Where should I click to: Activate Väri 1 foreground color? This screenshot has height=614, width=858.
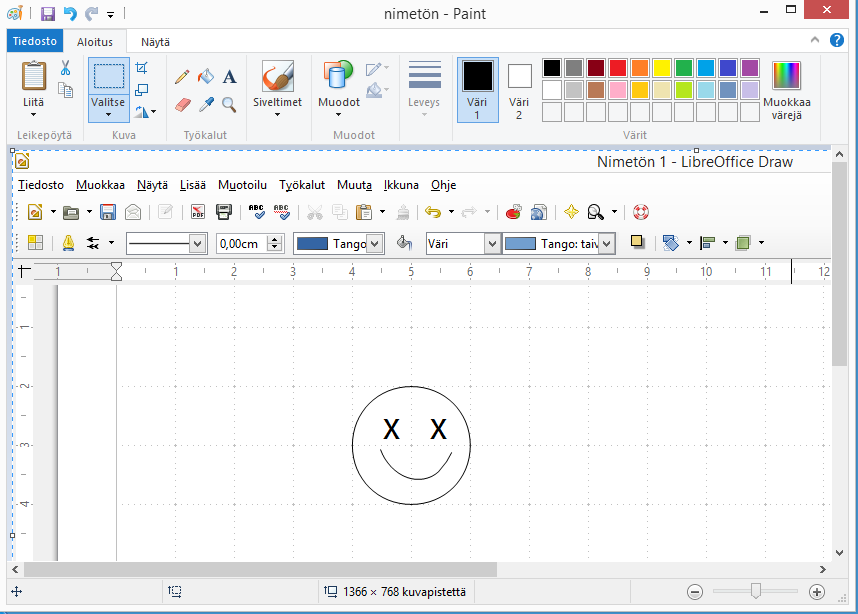pyautogui.click(x=477, y=89)
